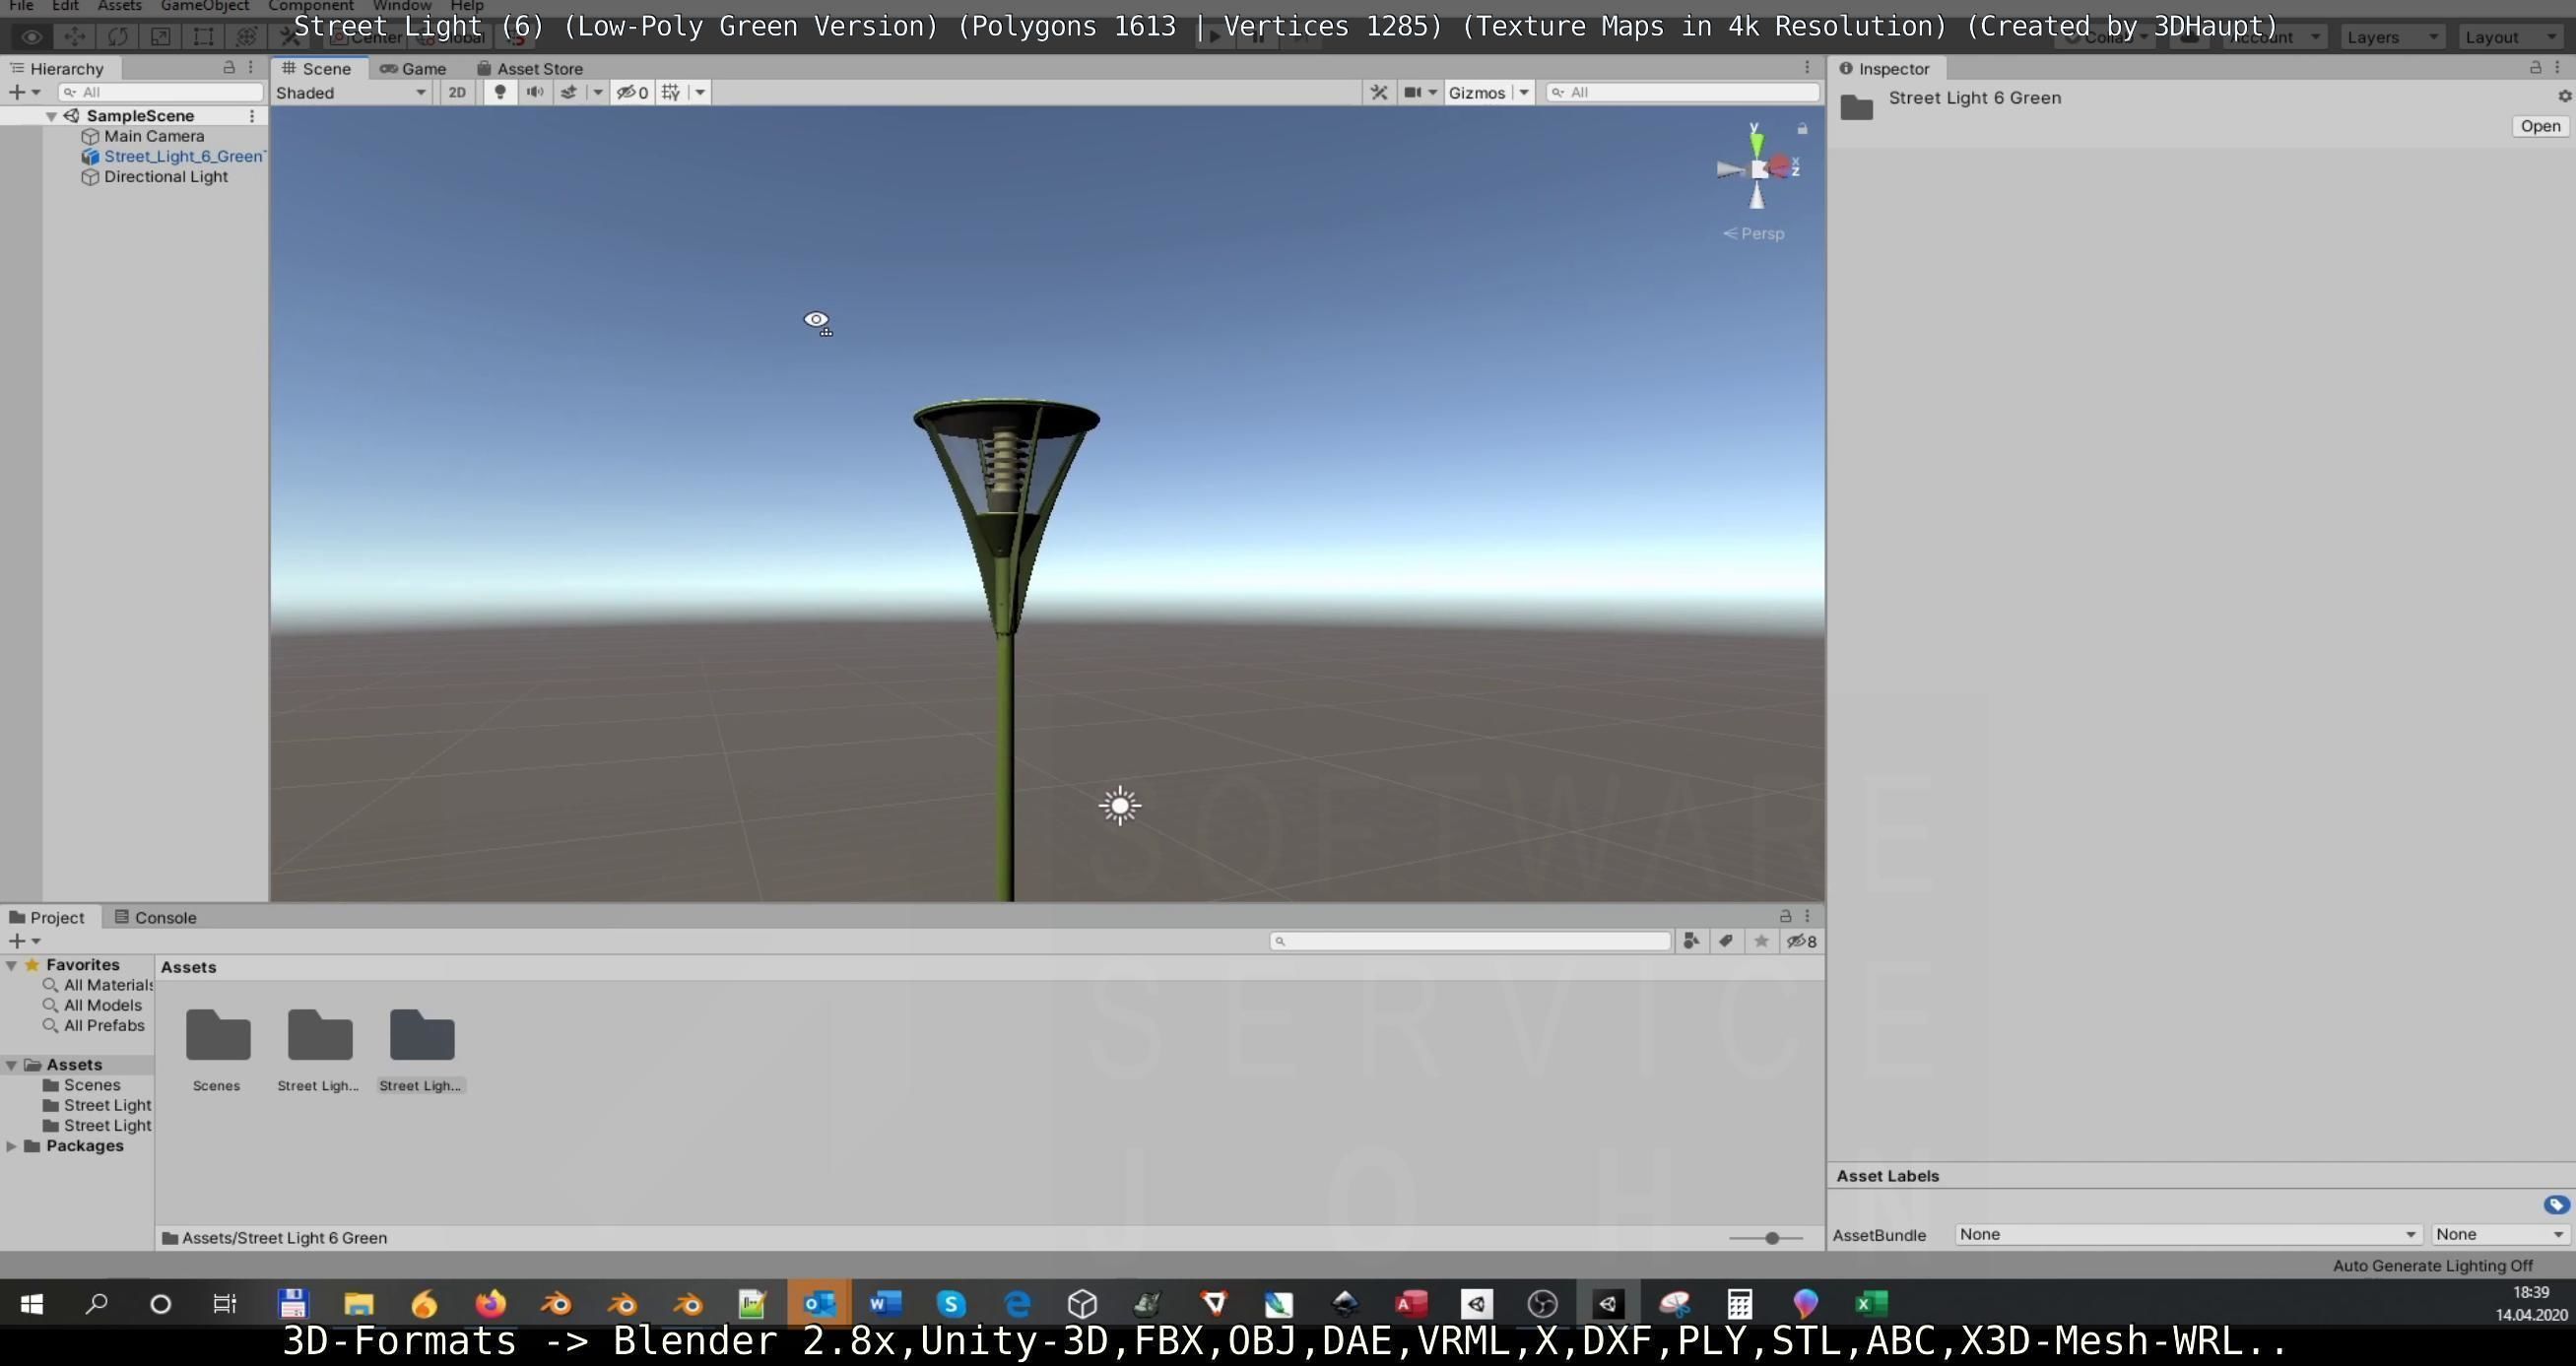Select the combined Transform tool
The width and height of the screenshot is (2576, 1366).
click(x=246, y=37)
